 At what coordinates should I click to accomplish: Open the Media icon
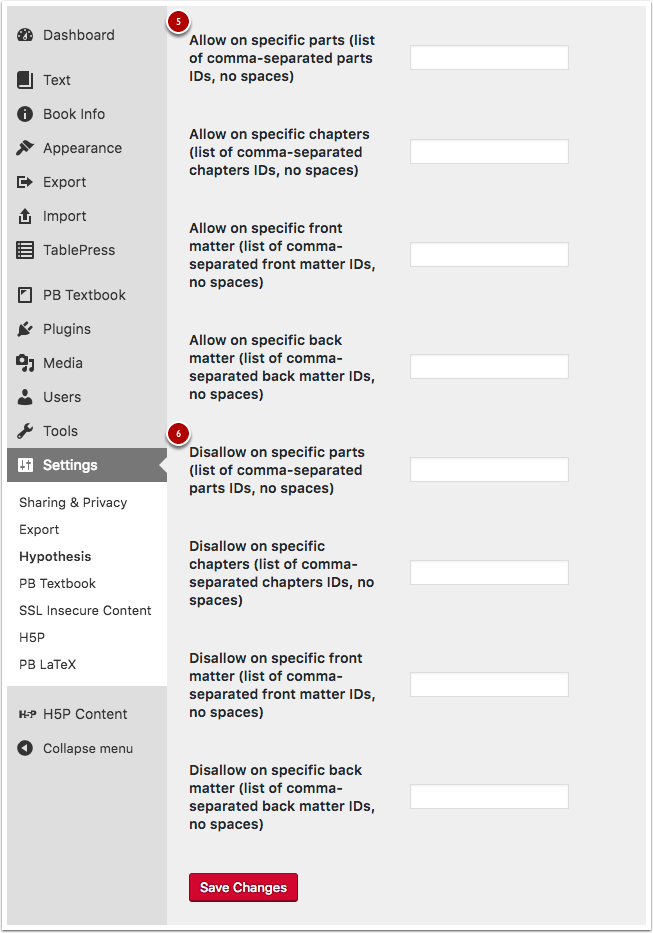(25, 363)
